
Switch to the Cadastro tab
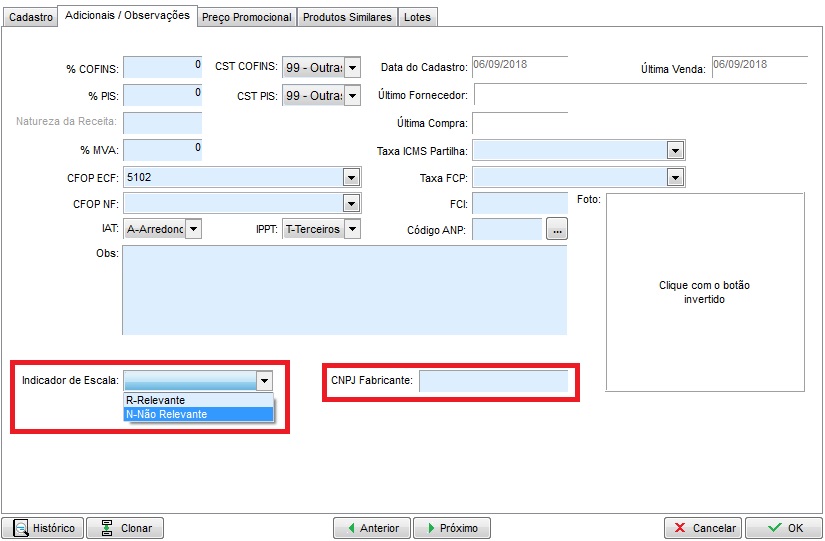(x=30, y=17)
